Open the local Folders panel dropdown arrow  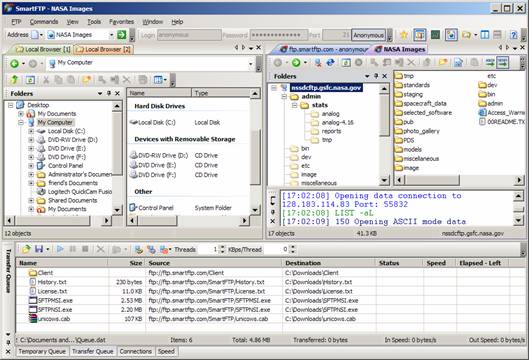click(x=100, y=93)
